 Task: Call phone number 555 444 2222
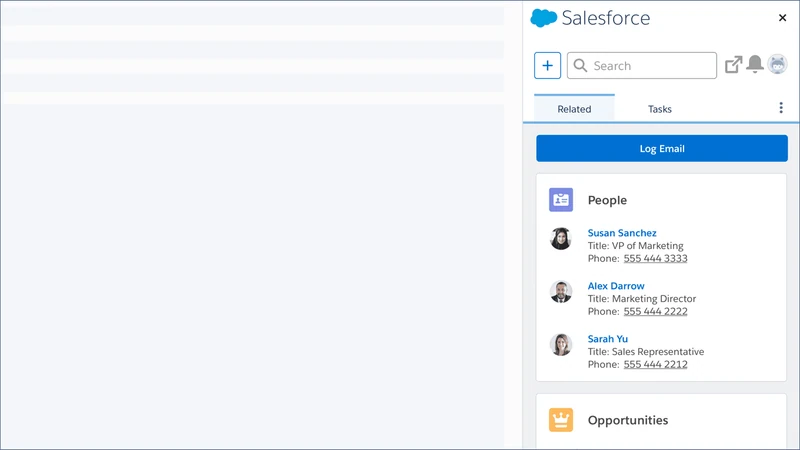(655, 311)
